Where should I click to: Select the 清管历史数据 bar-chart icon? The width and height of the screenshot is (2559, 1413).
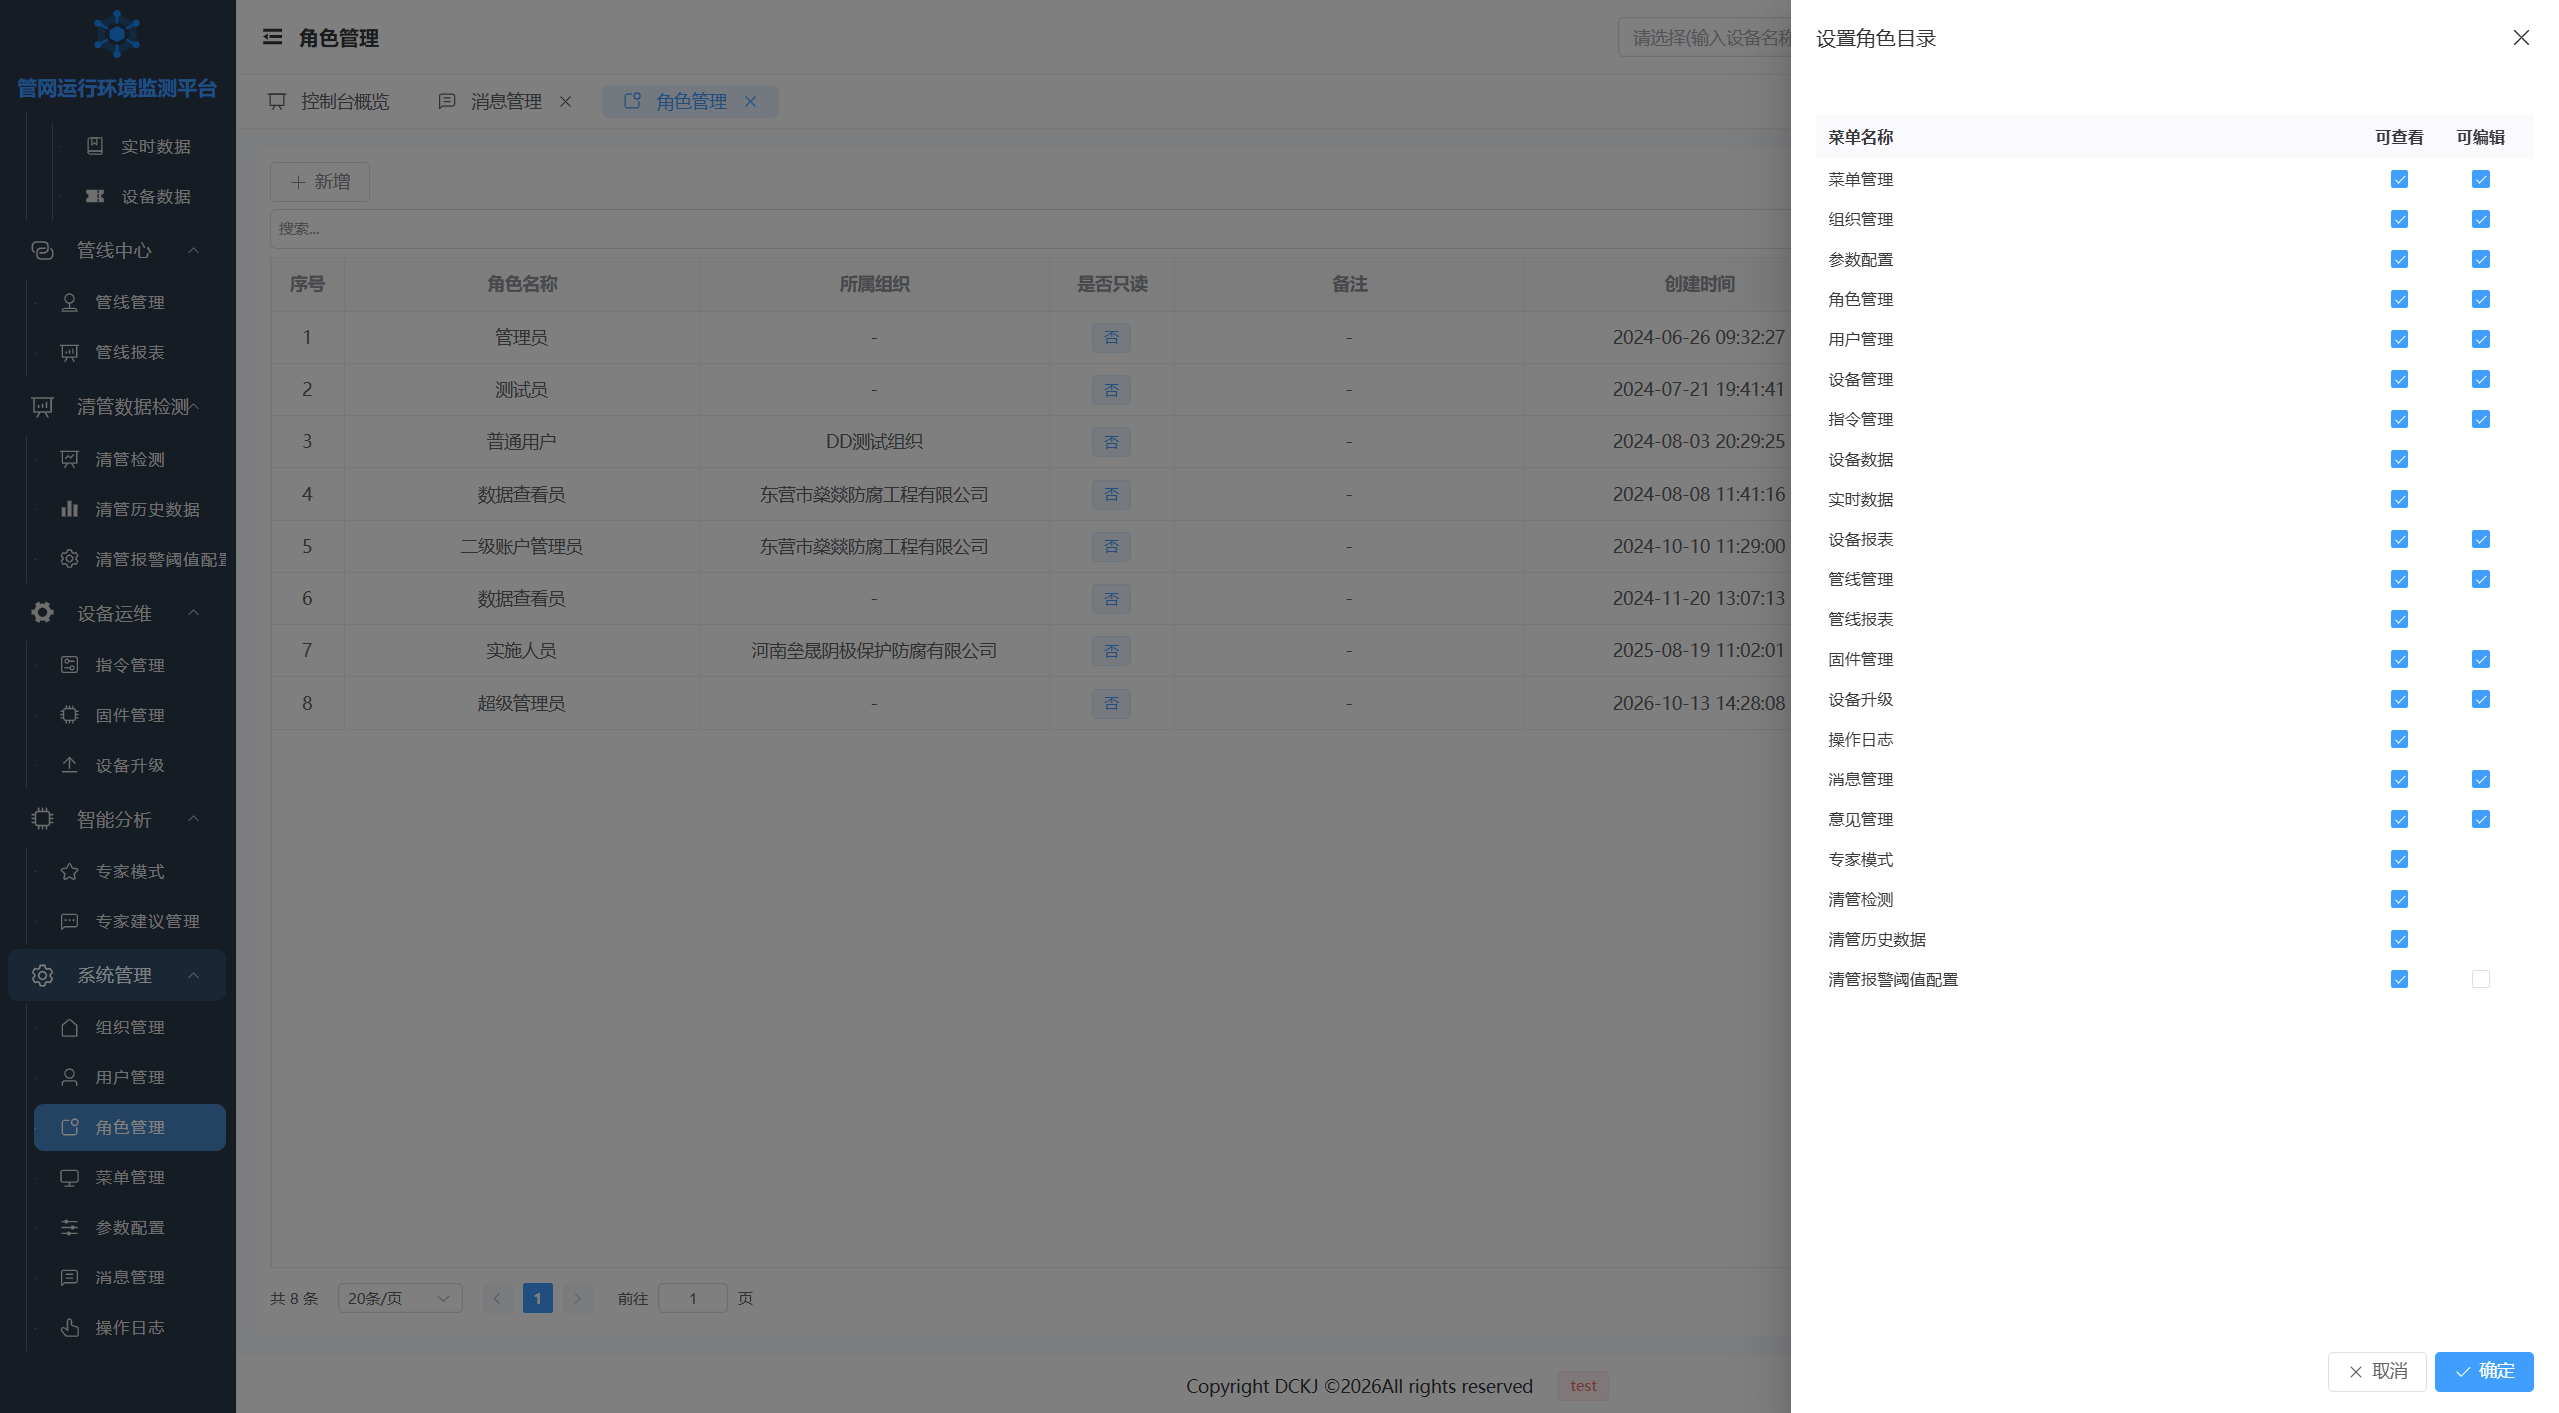click(69, 509)
